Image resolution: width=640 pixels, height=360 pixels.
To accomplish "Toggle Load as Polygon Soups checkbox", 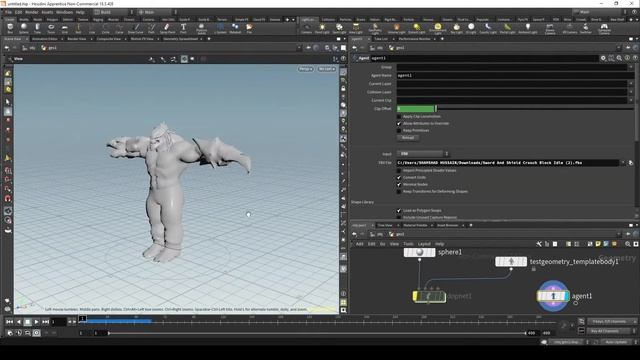I will click(x=399, y=211).
